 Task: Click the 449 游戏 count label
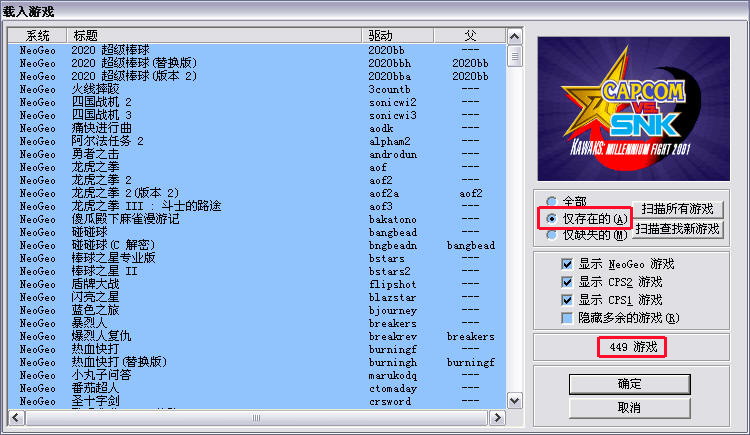pyautogui.click(x=633, y=347)
